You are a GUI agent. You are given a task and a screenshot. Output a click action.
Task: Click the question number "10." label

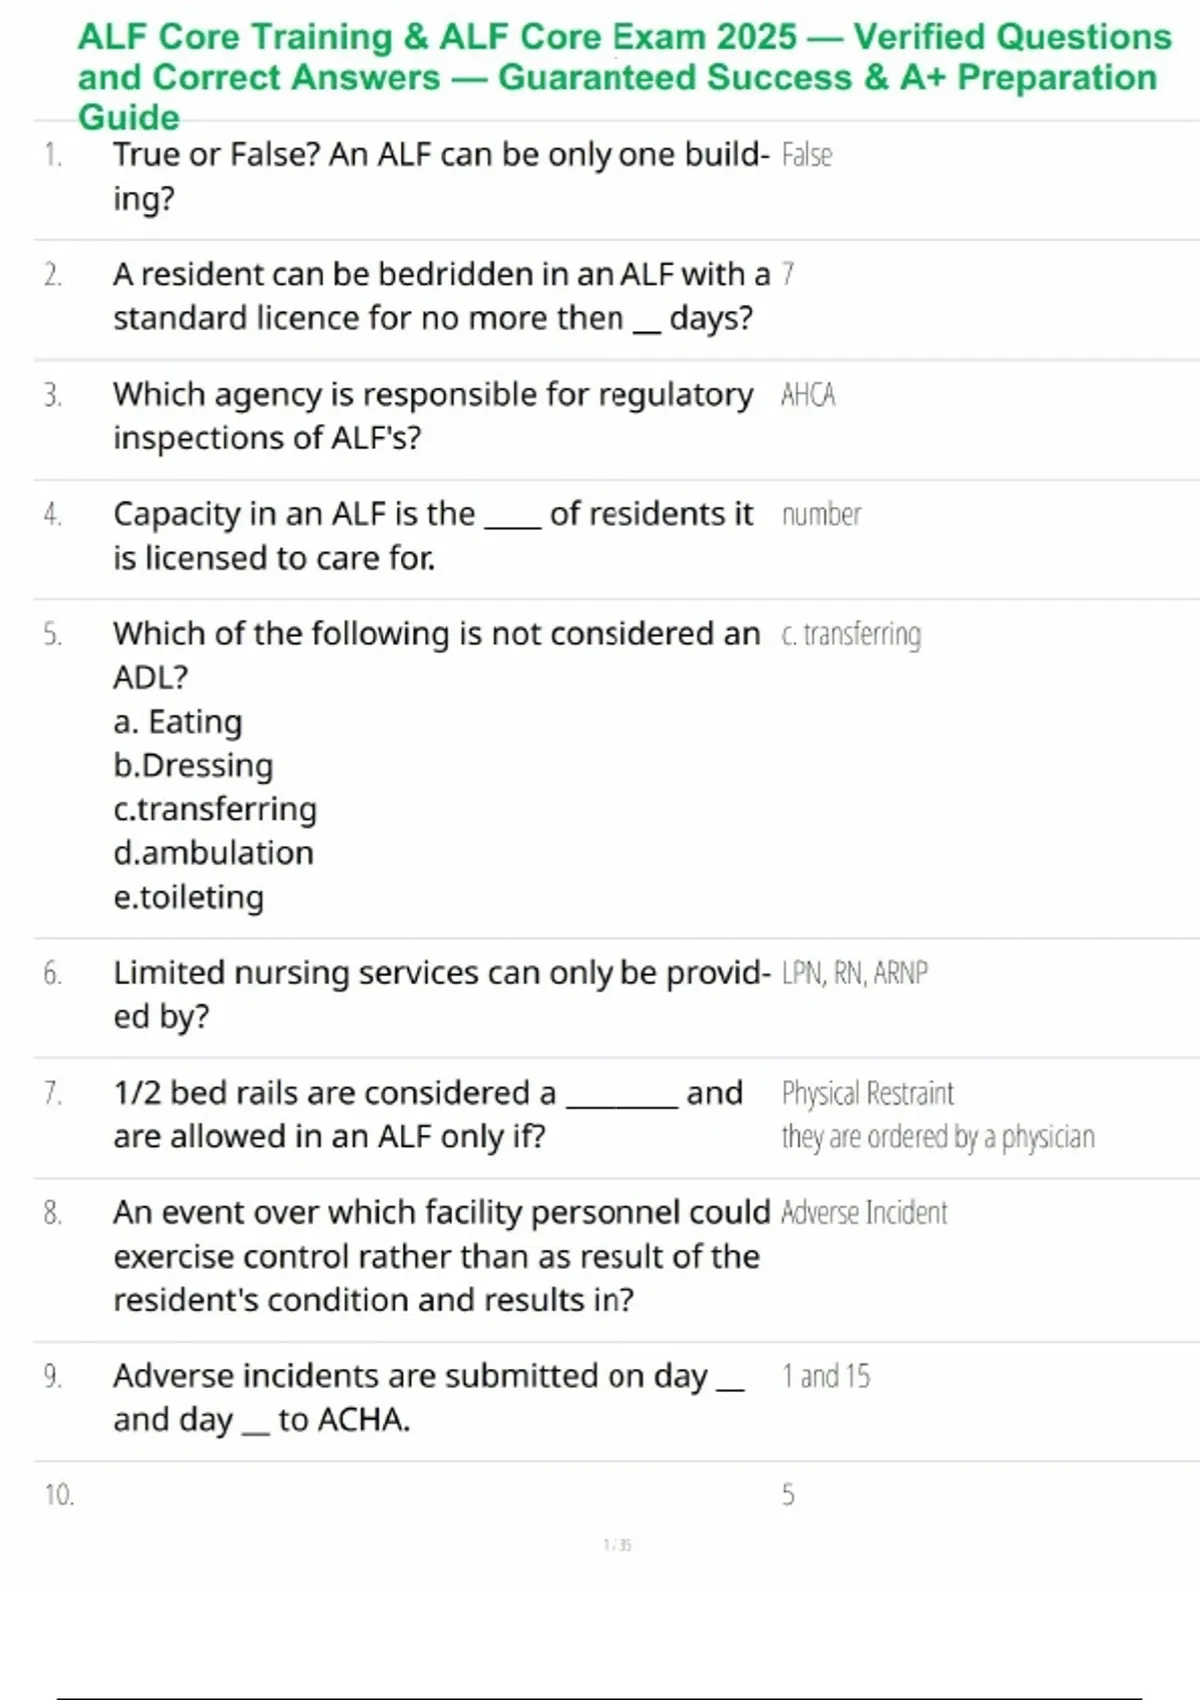[x=59, y=1495]
